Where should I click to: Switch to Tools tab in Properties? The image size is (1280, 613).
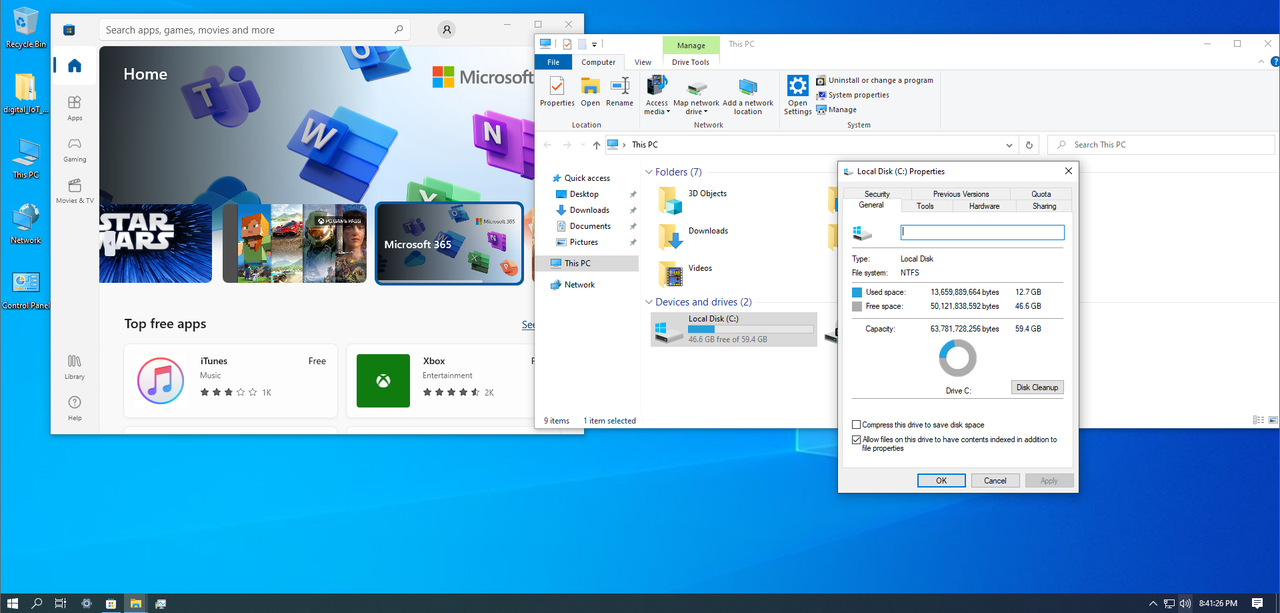click(925, 206)
